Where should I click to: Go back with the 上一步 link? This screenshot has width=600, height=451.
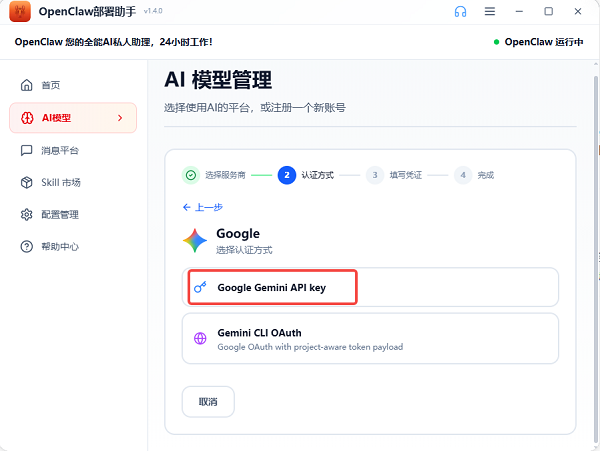[x=203, y=207]
